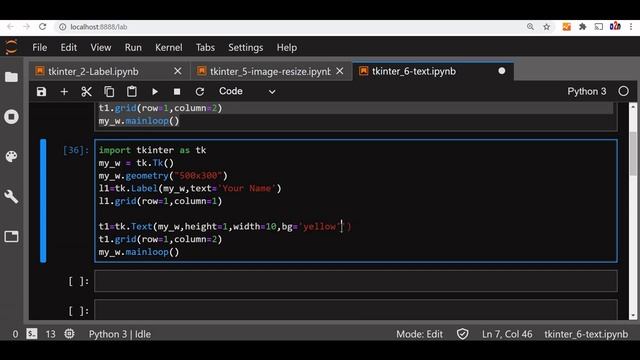Insert a cell below with the plus icon

pyautogui.click(x=64, y=91)
